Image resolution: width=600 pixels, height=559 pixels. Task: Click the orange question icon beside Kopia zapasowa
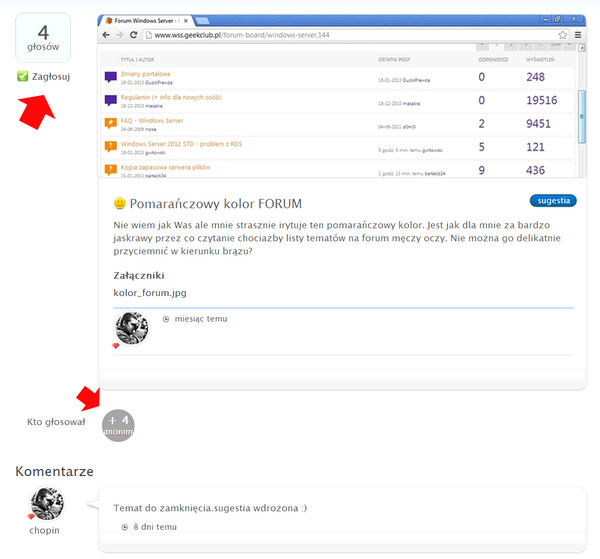(111, 170)
